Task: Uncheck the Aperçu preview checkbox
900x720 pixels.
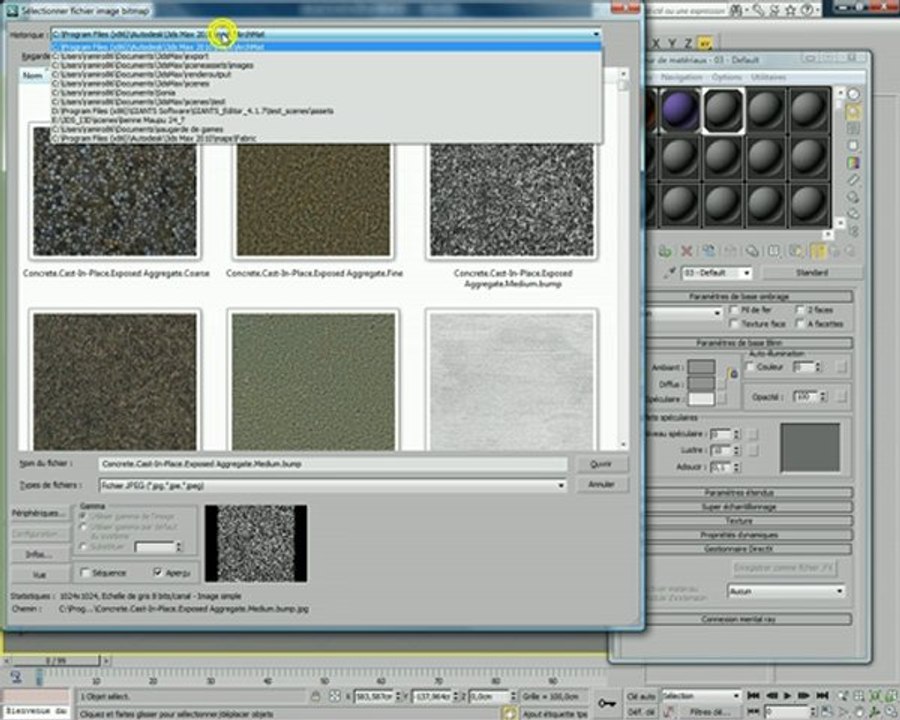Action: click(x=158, y=573)
